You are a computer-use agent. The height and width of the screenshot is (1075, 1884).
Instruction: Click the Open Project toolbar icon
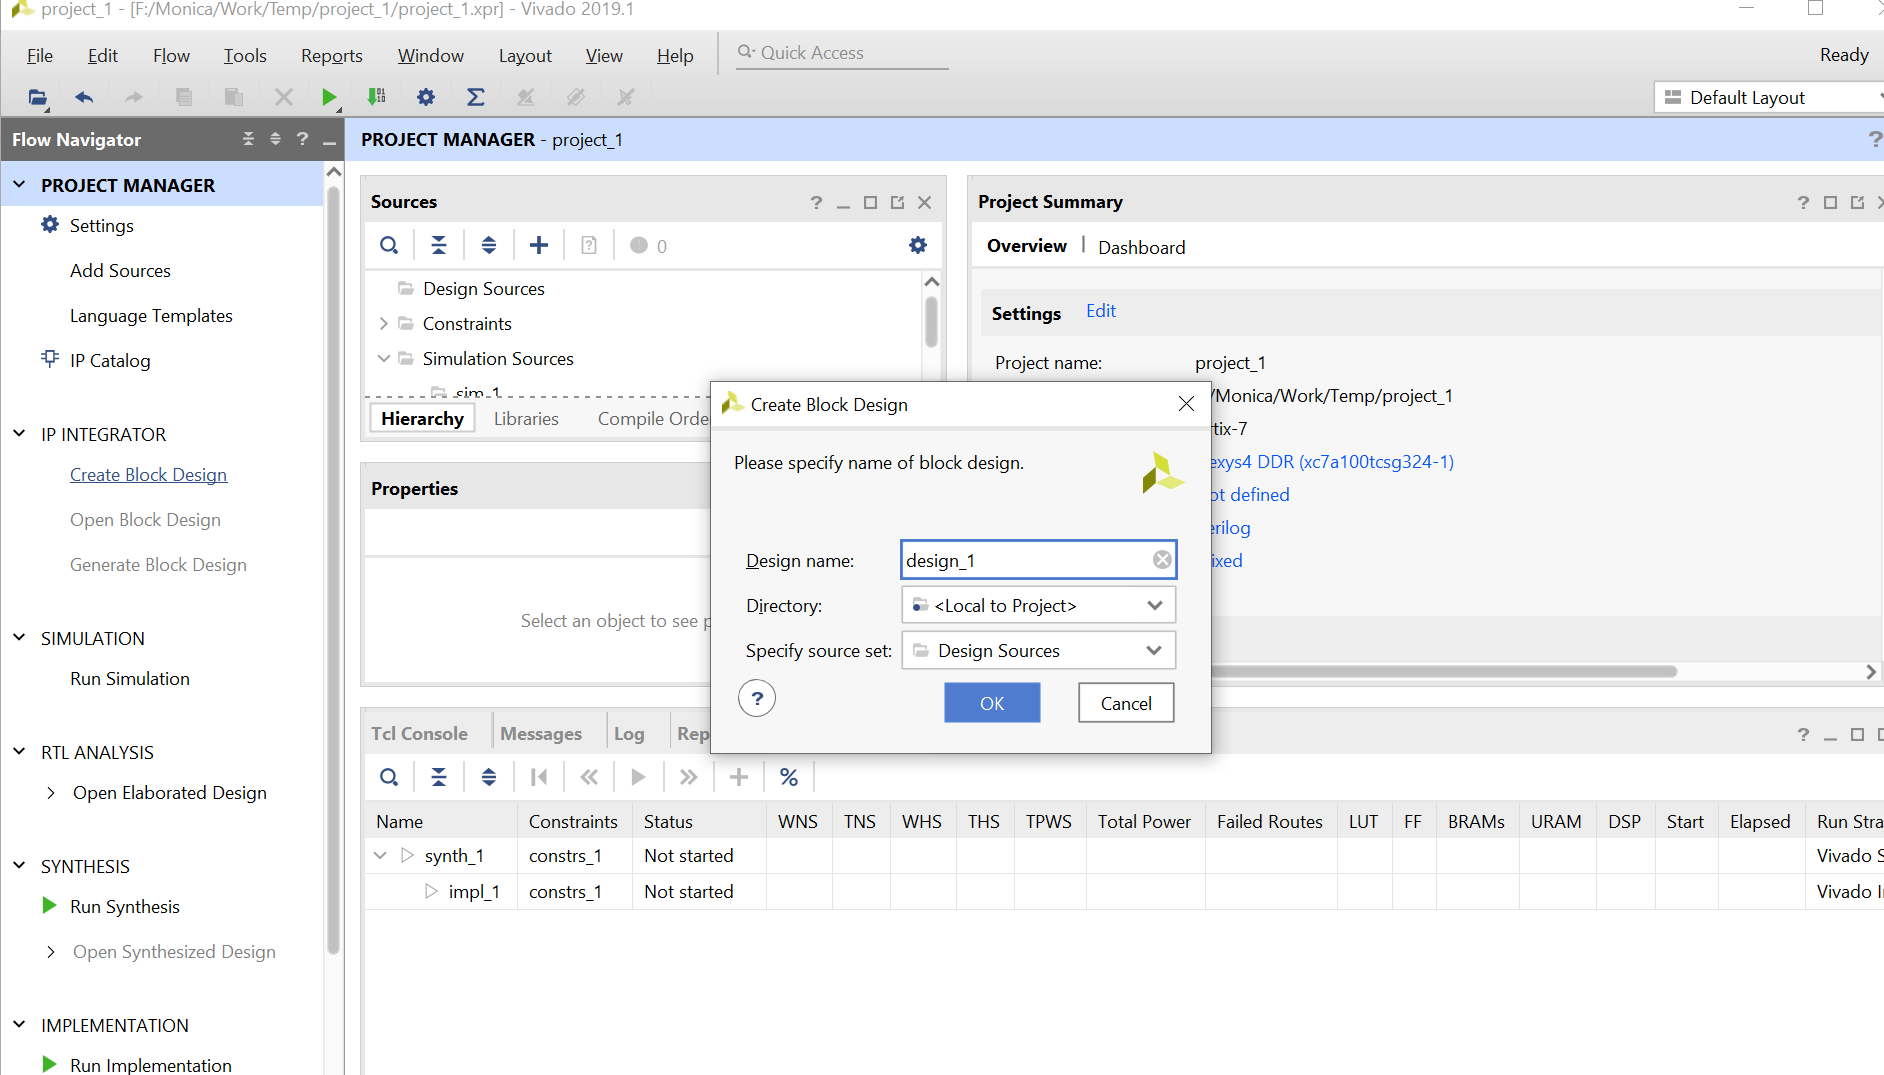click(x=37, y=97)
